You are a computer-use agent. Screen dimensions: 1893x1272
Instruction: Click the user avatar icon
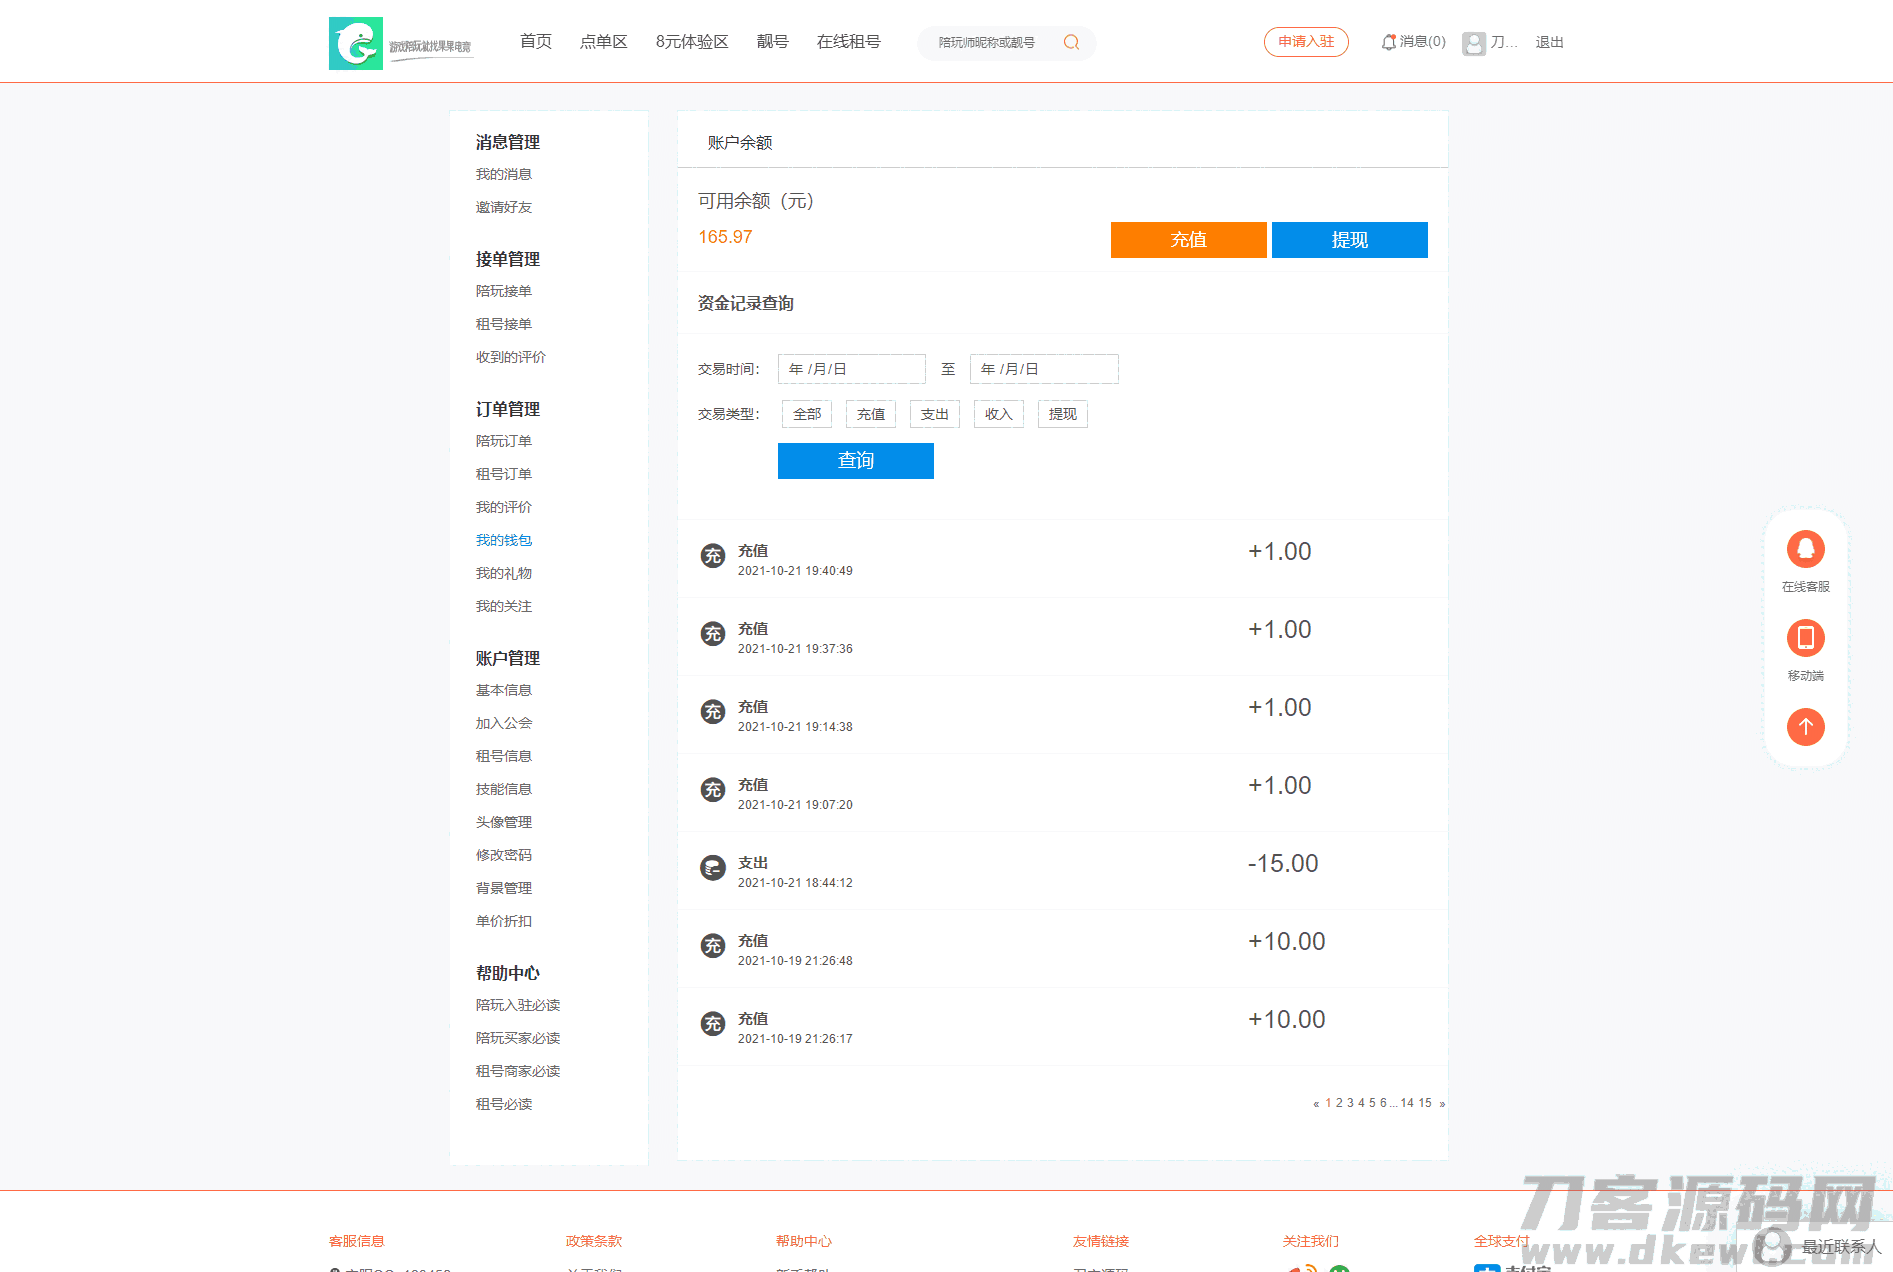pos(1473,43)
